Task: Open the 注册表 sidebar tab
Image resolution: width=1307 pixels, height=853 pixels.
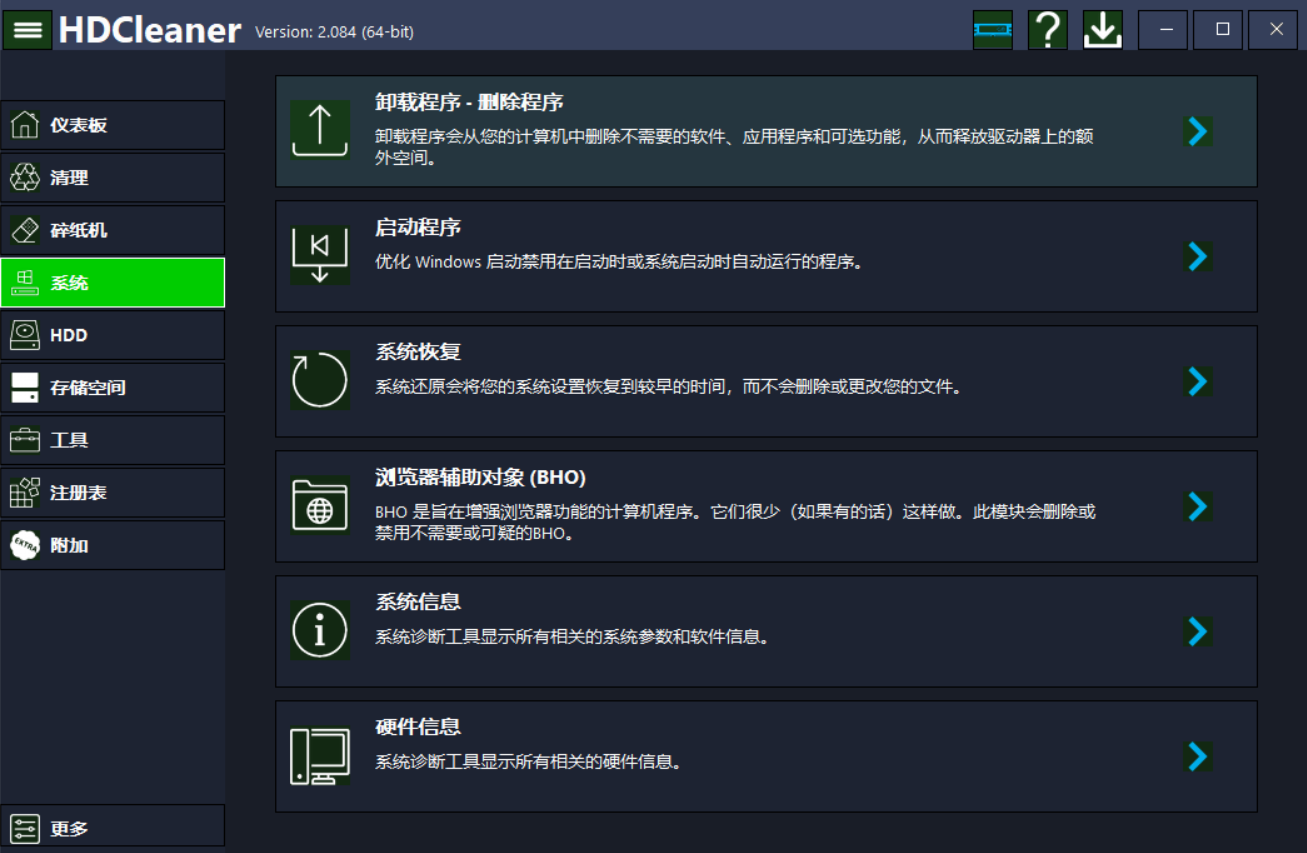Action: (113, 493)
